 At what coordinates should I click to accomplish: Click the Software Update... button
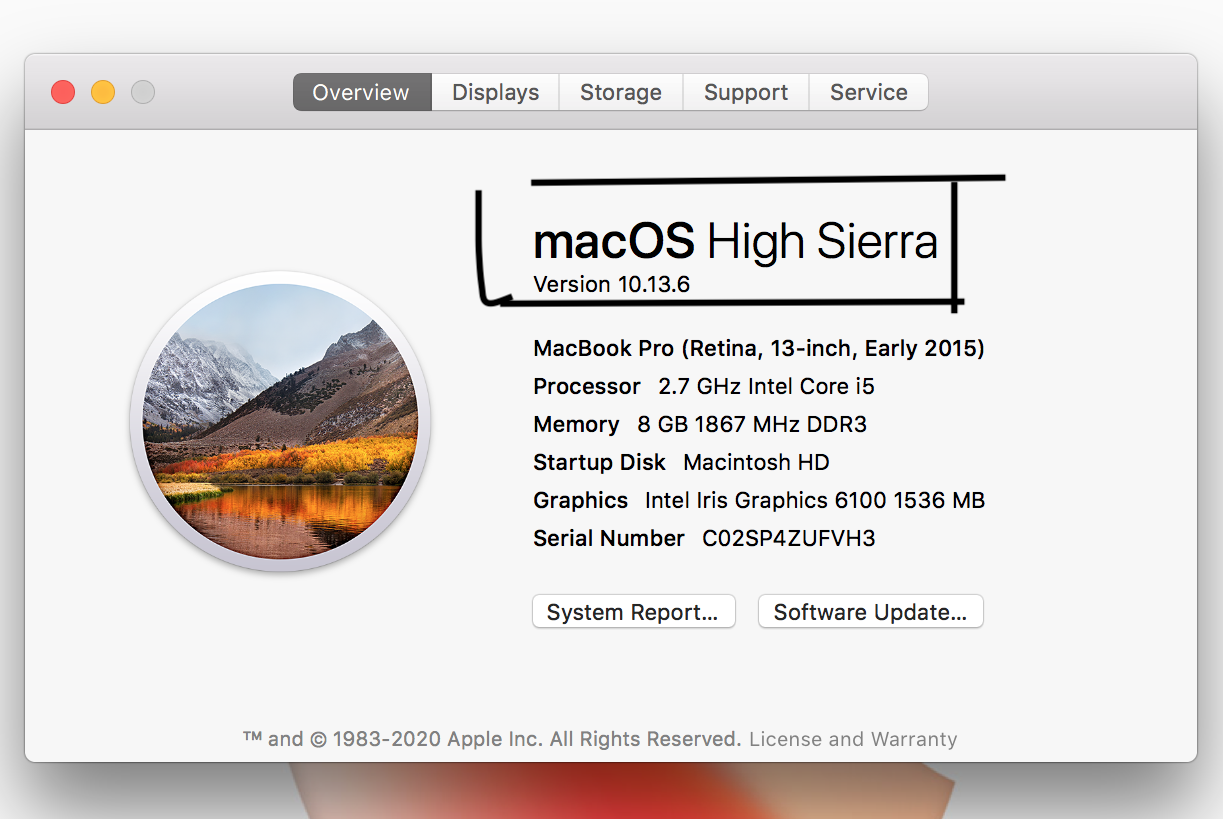[x=870, y=612]
